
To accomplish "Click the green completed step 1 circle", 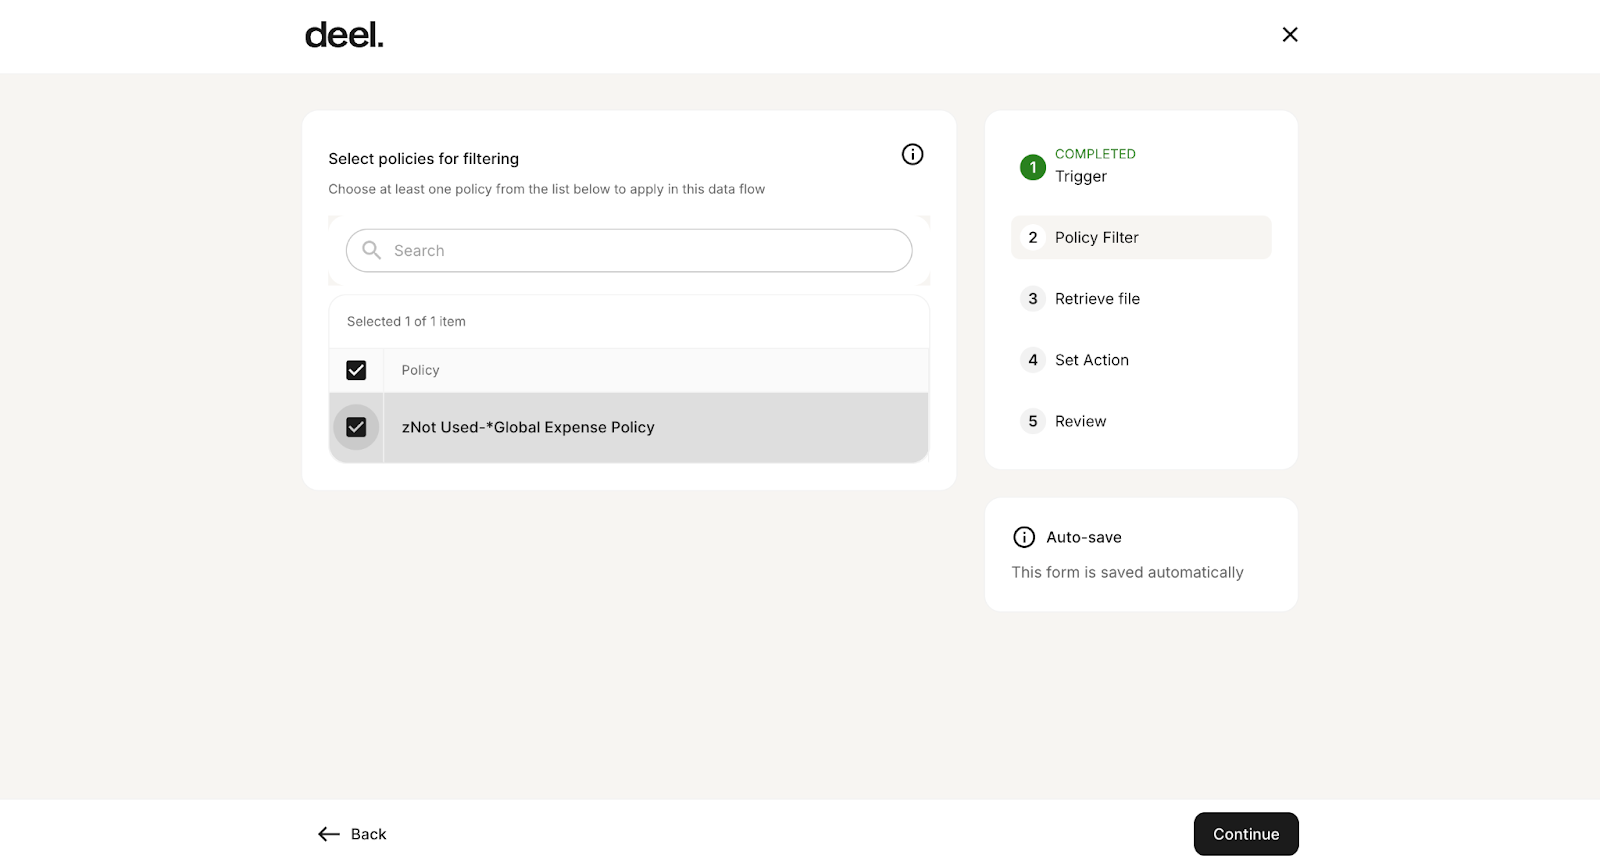I will [1032, 167].
